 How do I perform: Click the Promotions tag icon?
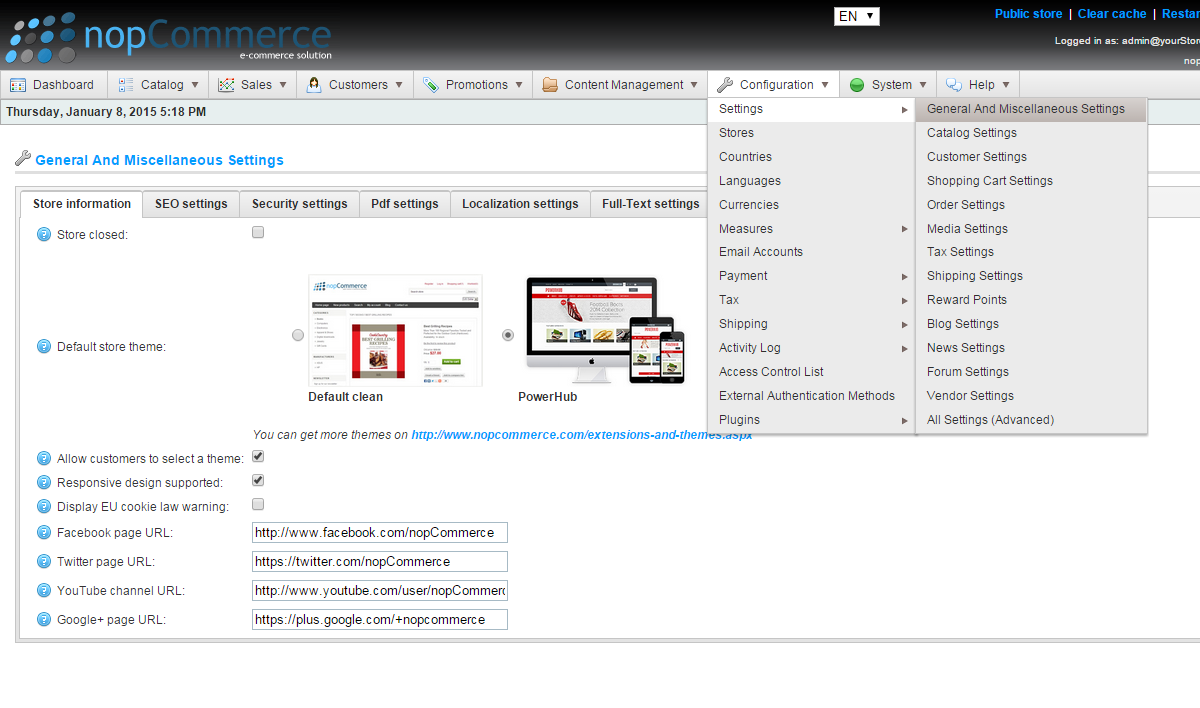click(x=431, y=85)
